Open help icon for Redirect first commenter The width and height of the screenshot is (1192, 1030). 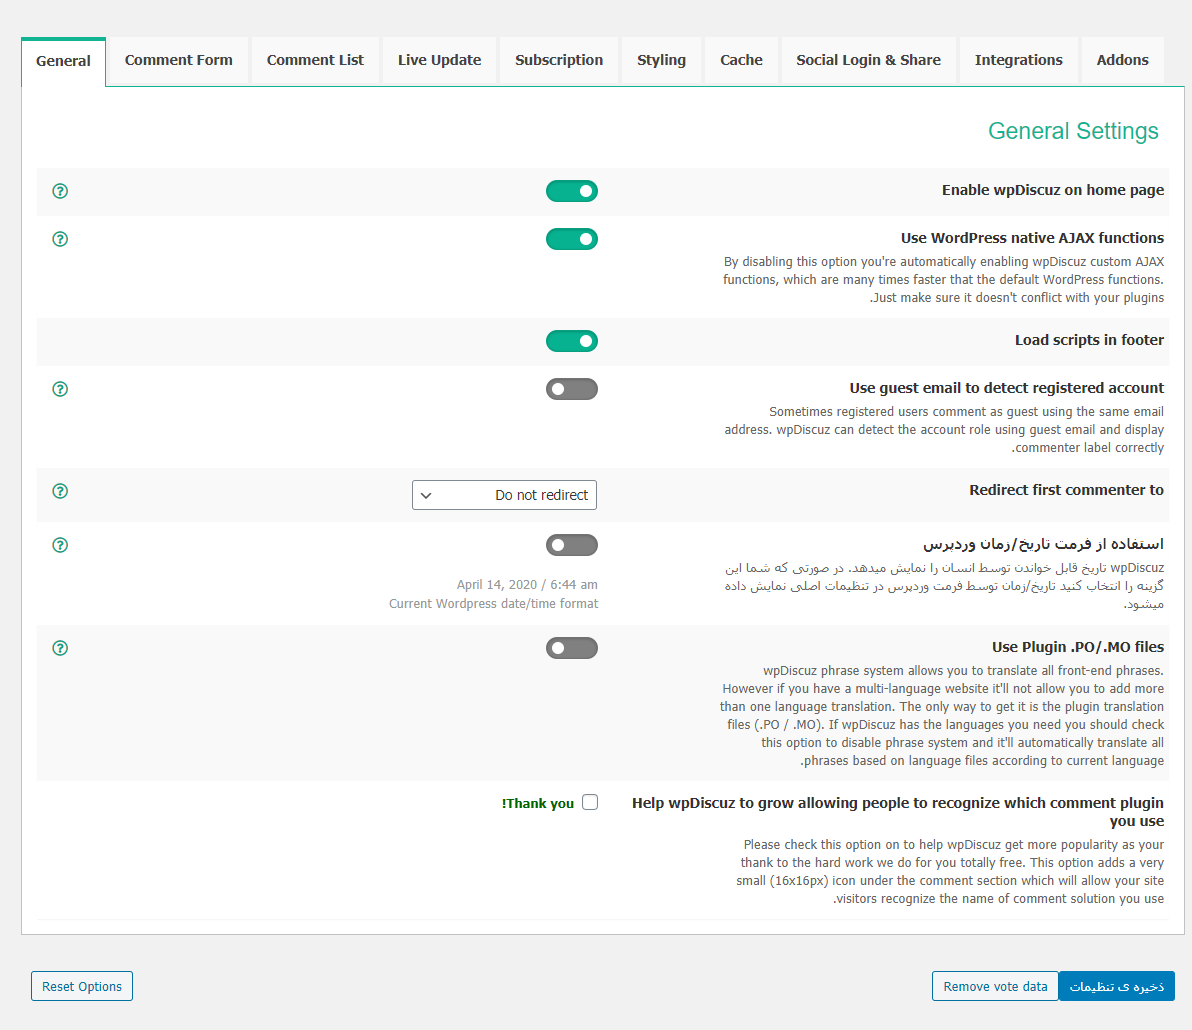(60, 491)
